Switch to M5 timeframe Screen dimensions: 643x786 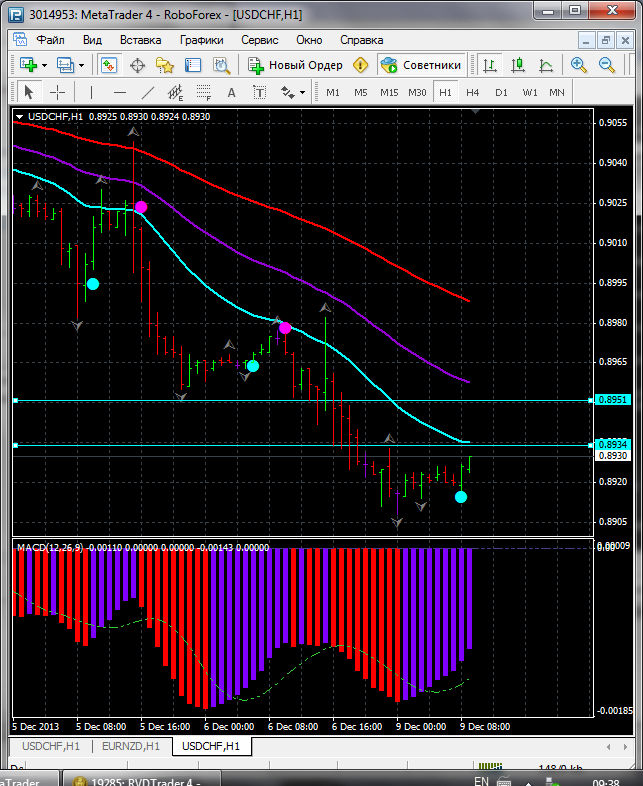(361, 93)
